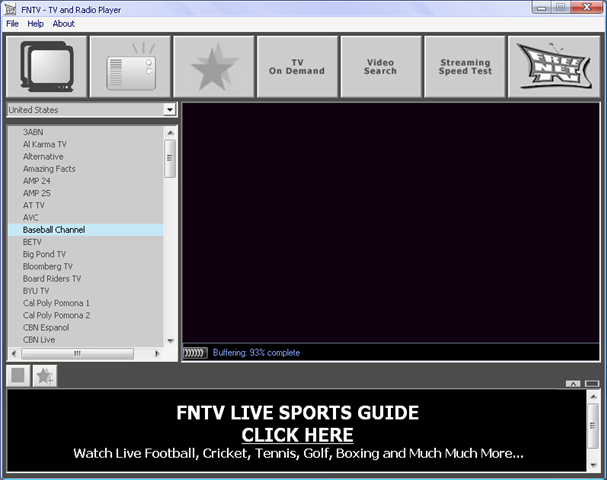The image size is (607, 480).
Task: Click the banner panel rectangle toggle button
Action: [x=592, y=384]
